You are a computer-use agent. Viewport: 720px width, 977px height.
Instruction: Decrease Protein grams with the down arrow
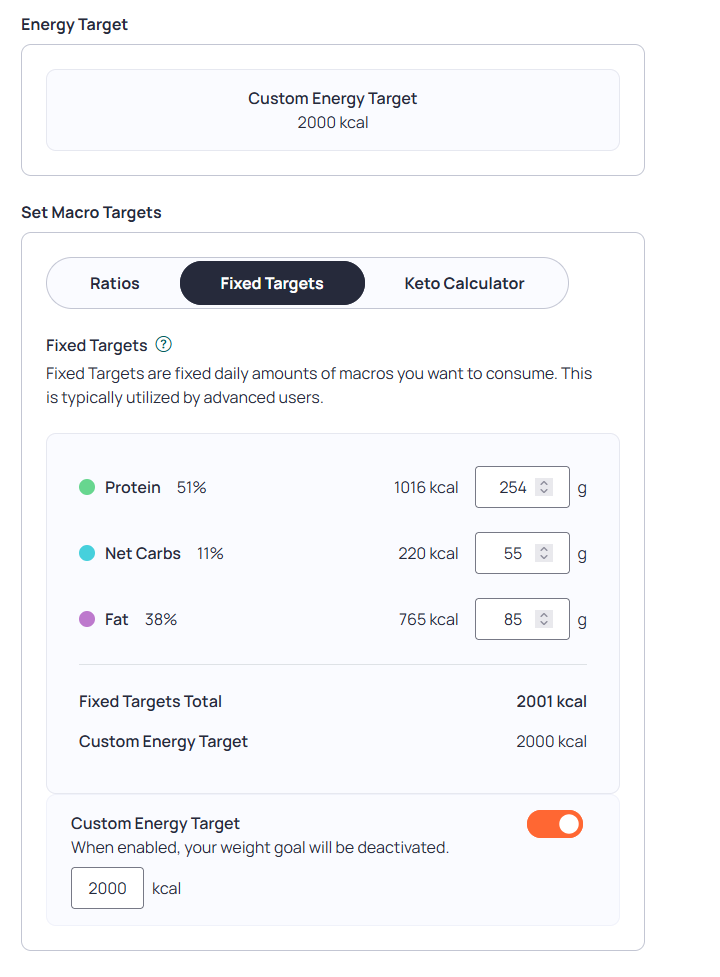click(x=544, y=492)
